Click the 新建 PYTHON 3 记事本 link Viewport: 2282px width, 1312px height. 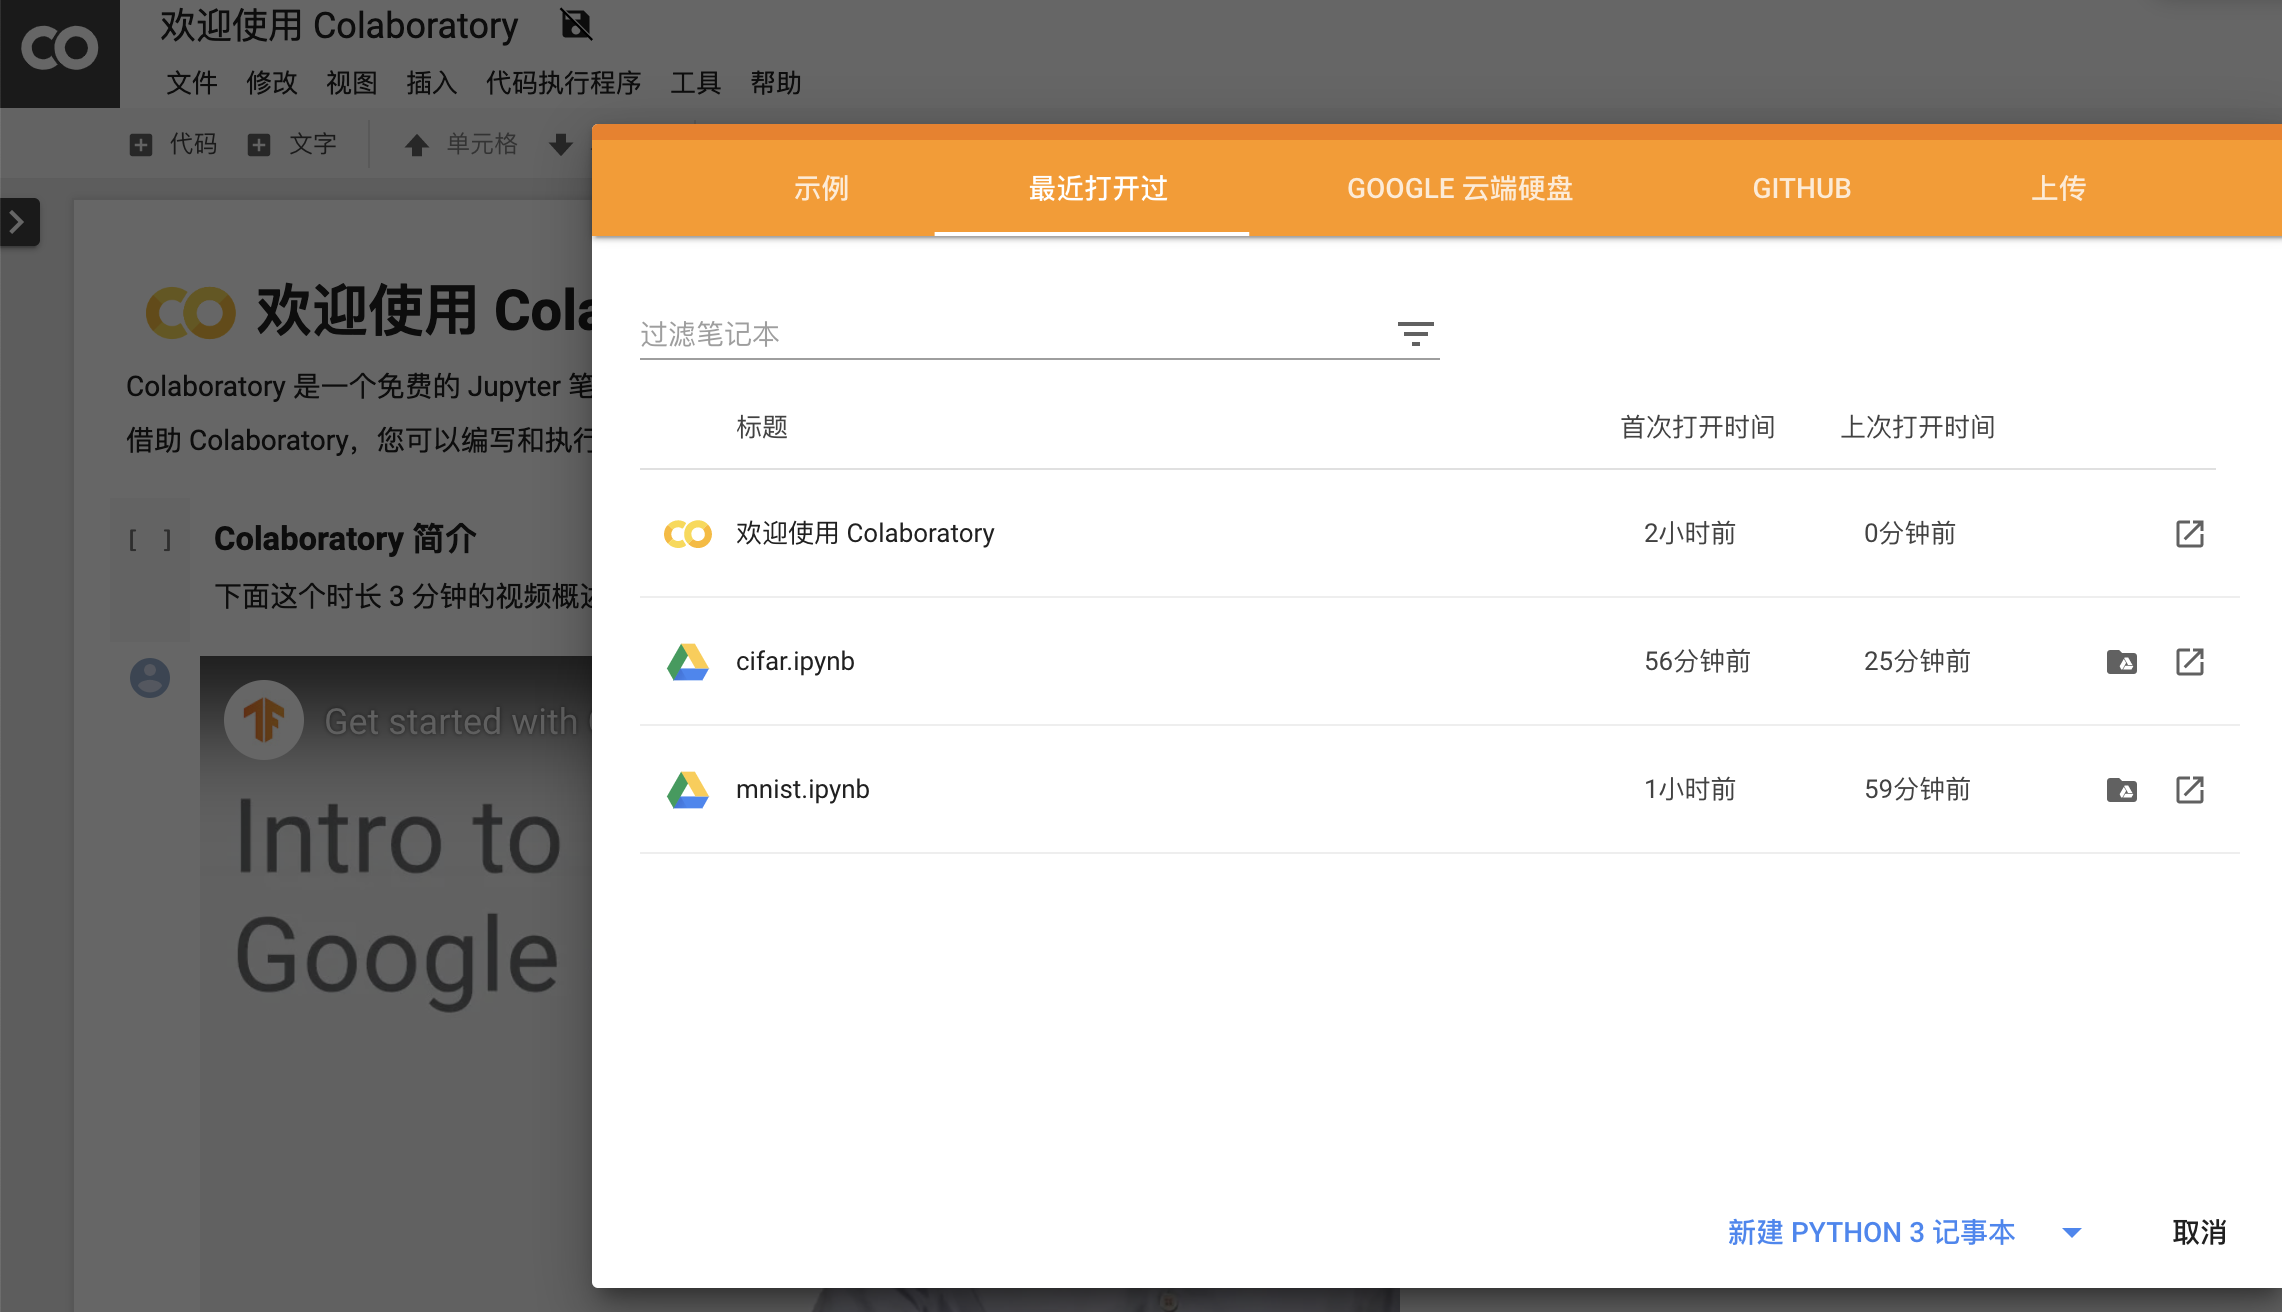[x=1870, y=1232]
